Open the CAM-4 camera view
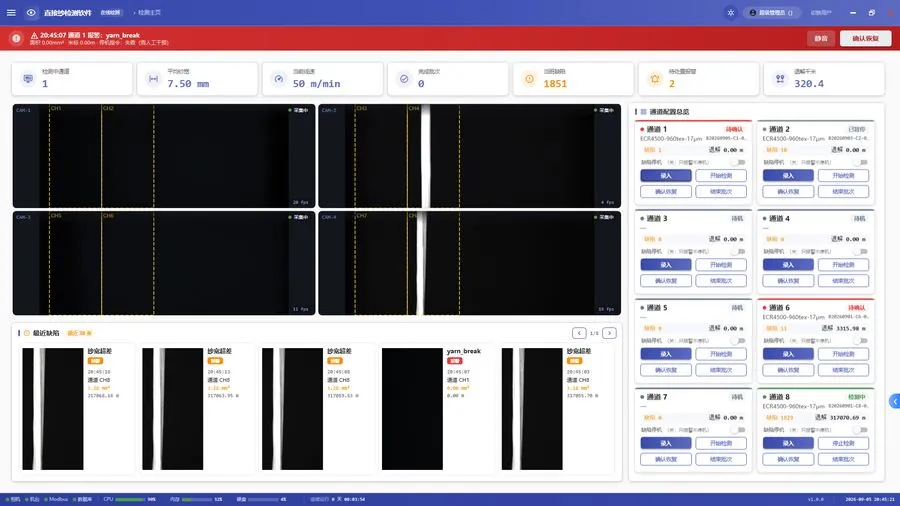The height and width of the screenshot is (506, 900). (x=470, y=263)
